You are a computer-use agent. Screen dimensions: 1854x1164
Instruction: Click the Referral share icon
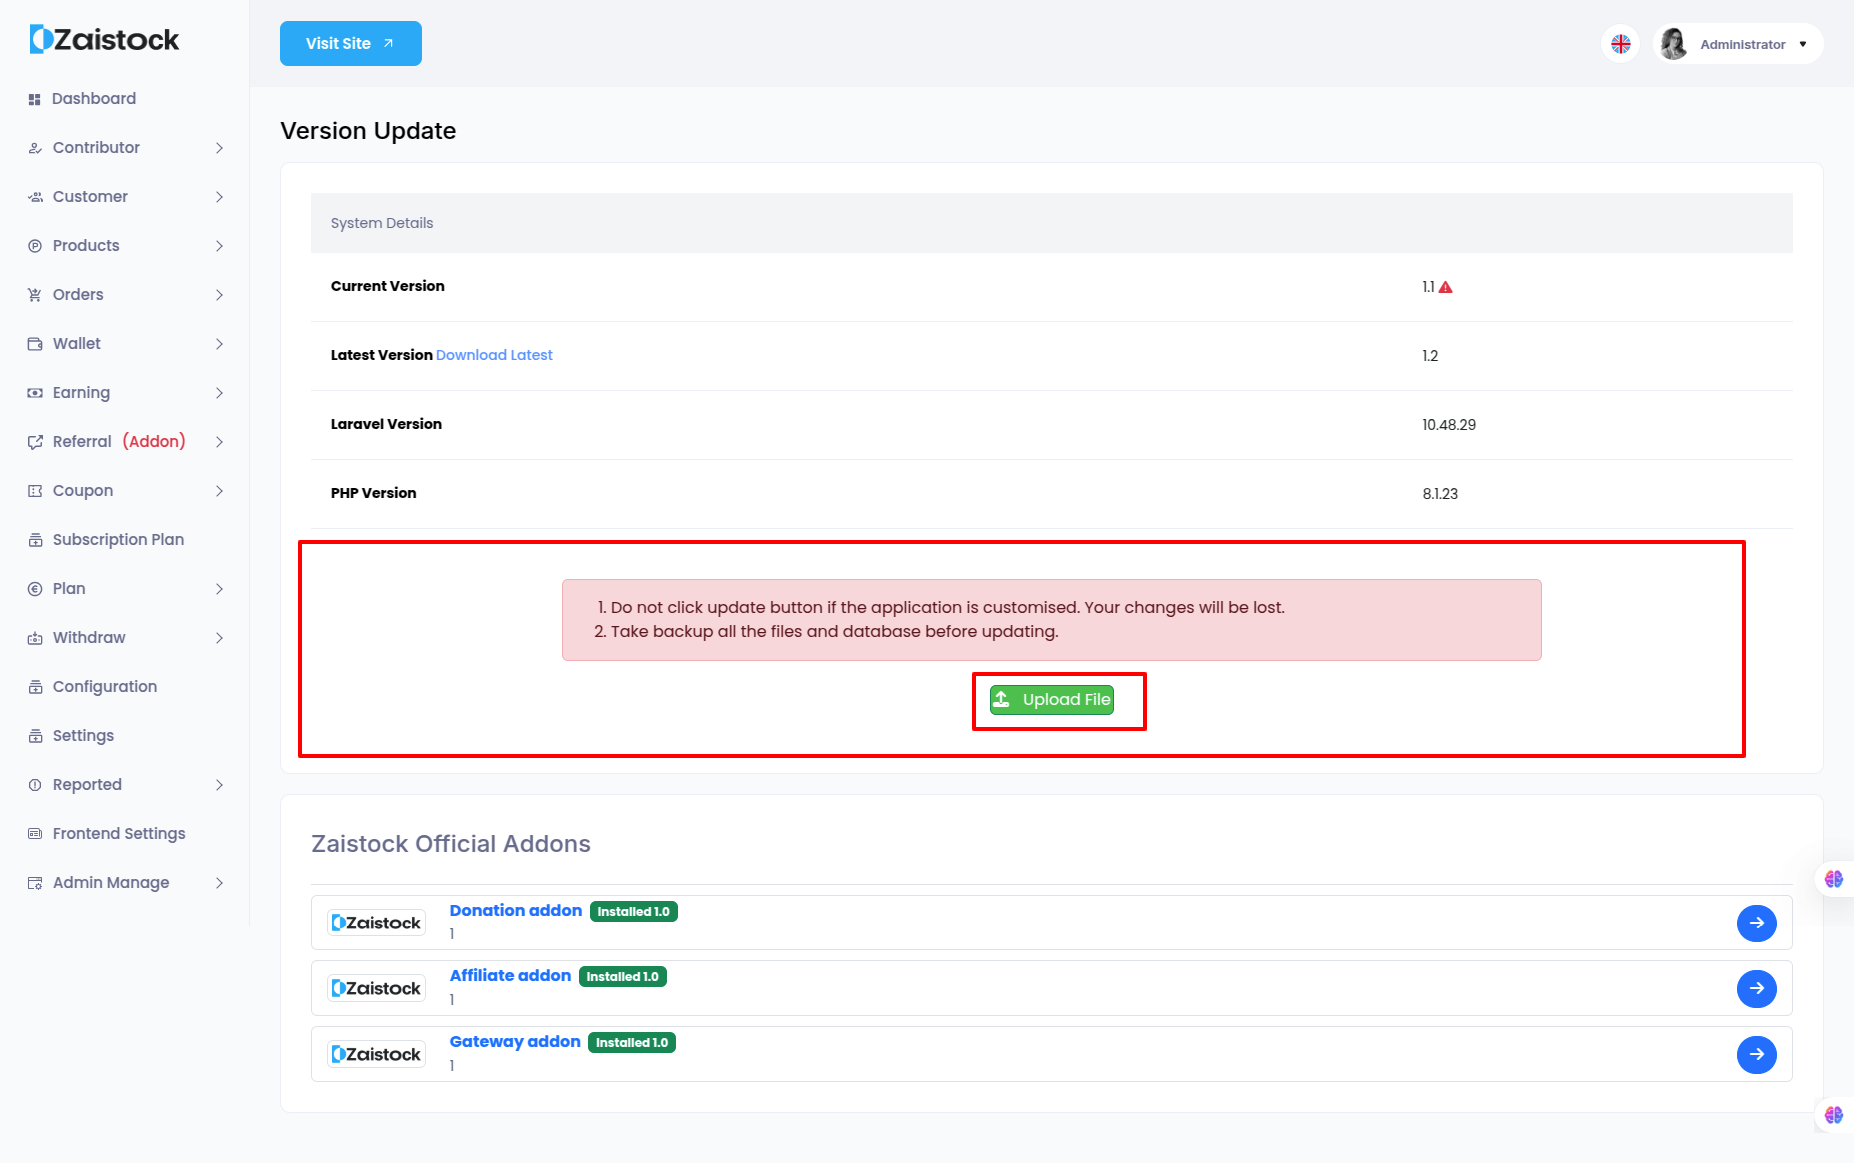[x=35, y=442]
